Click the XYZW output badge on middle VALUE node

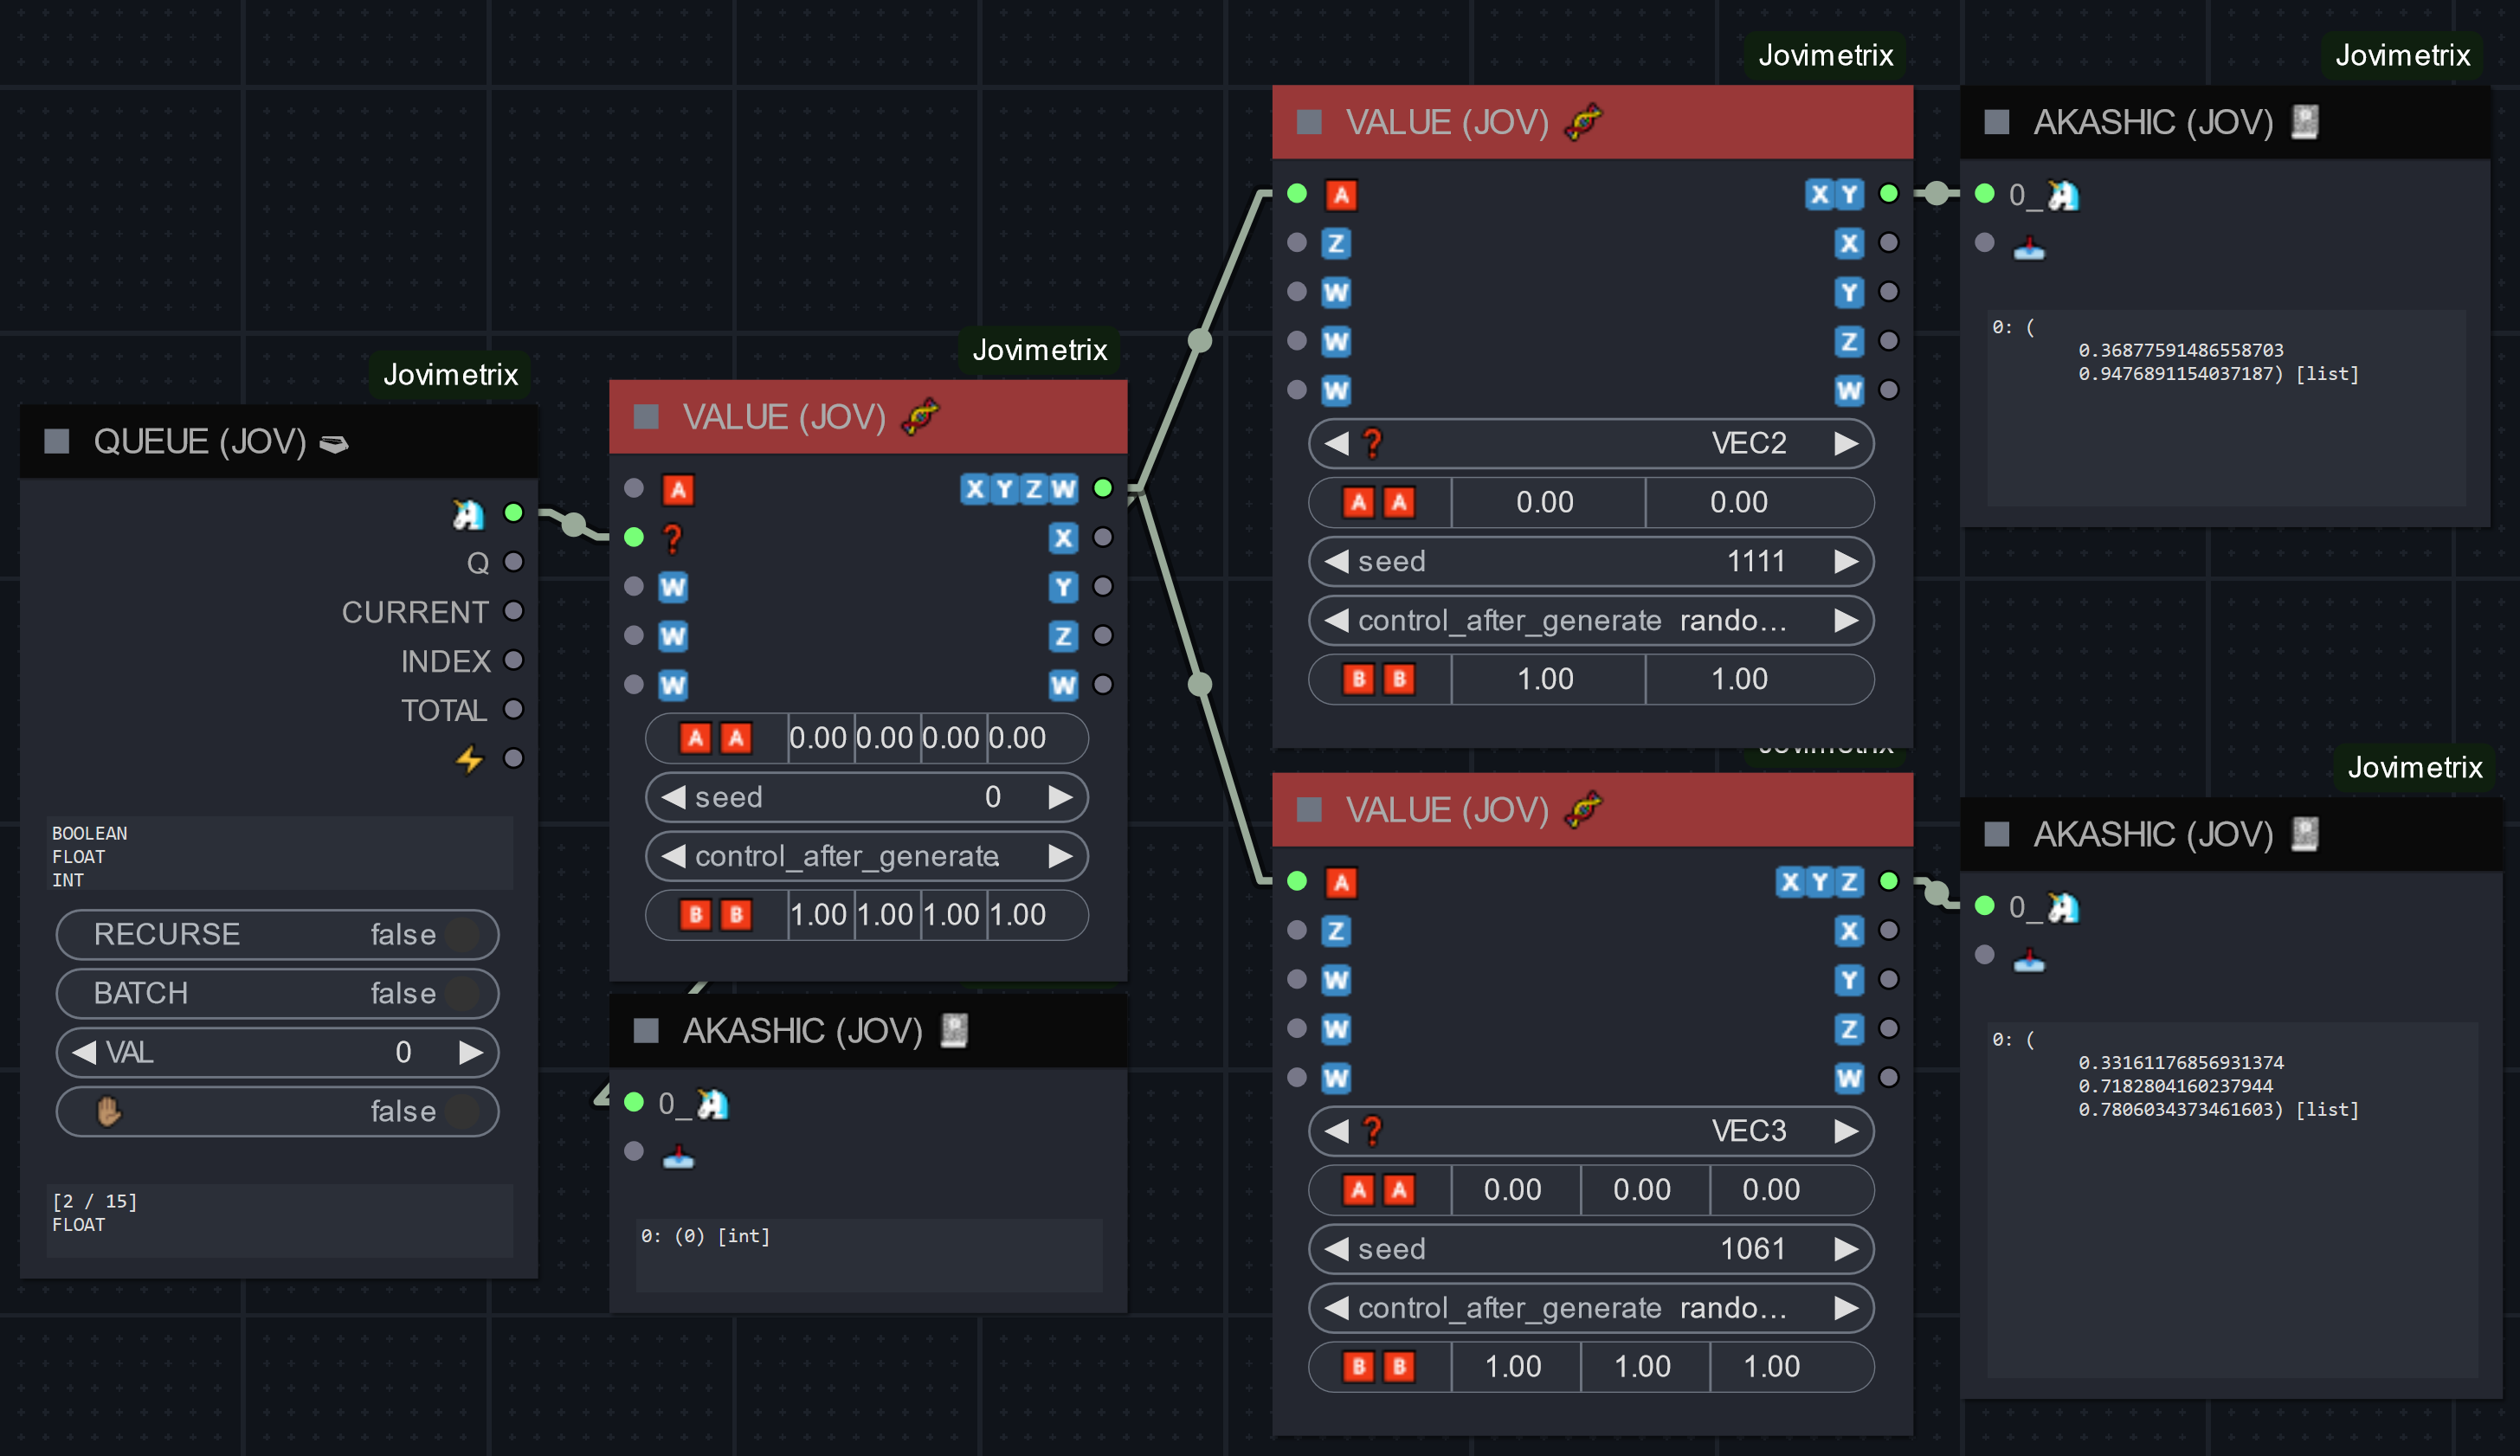click(x=1018, y=489)
